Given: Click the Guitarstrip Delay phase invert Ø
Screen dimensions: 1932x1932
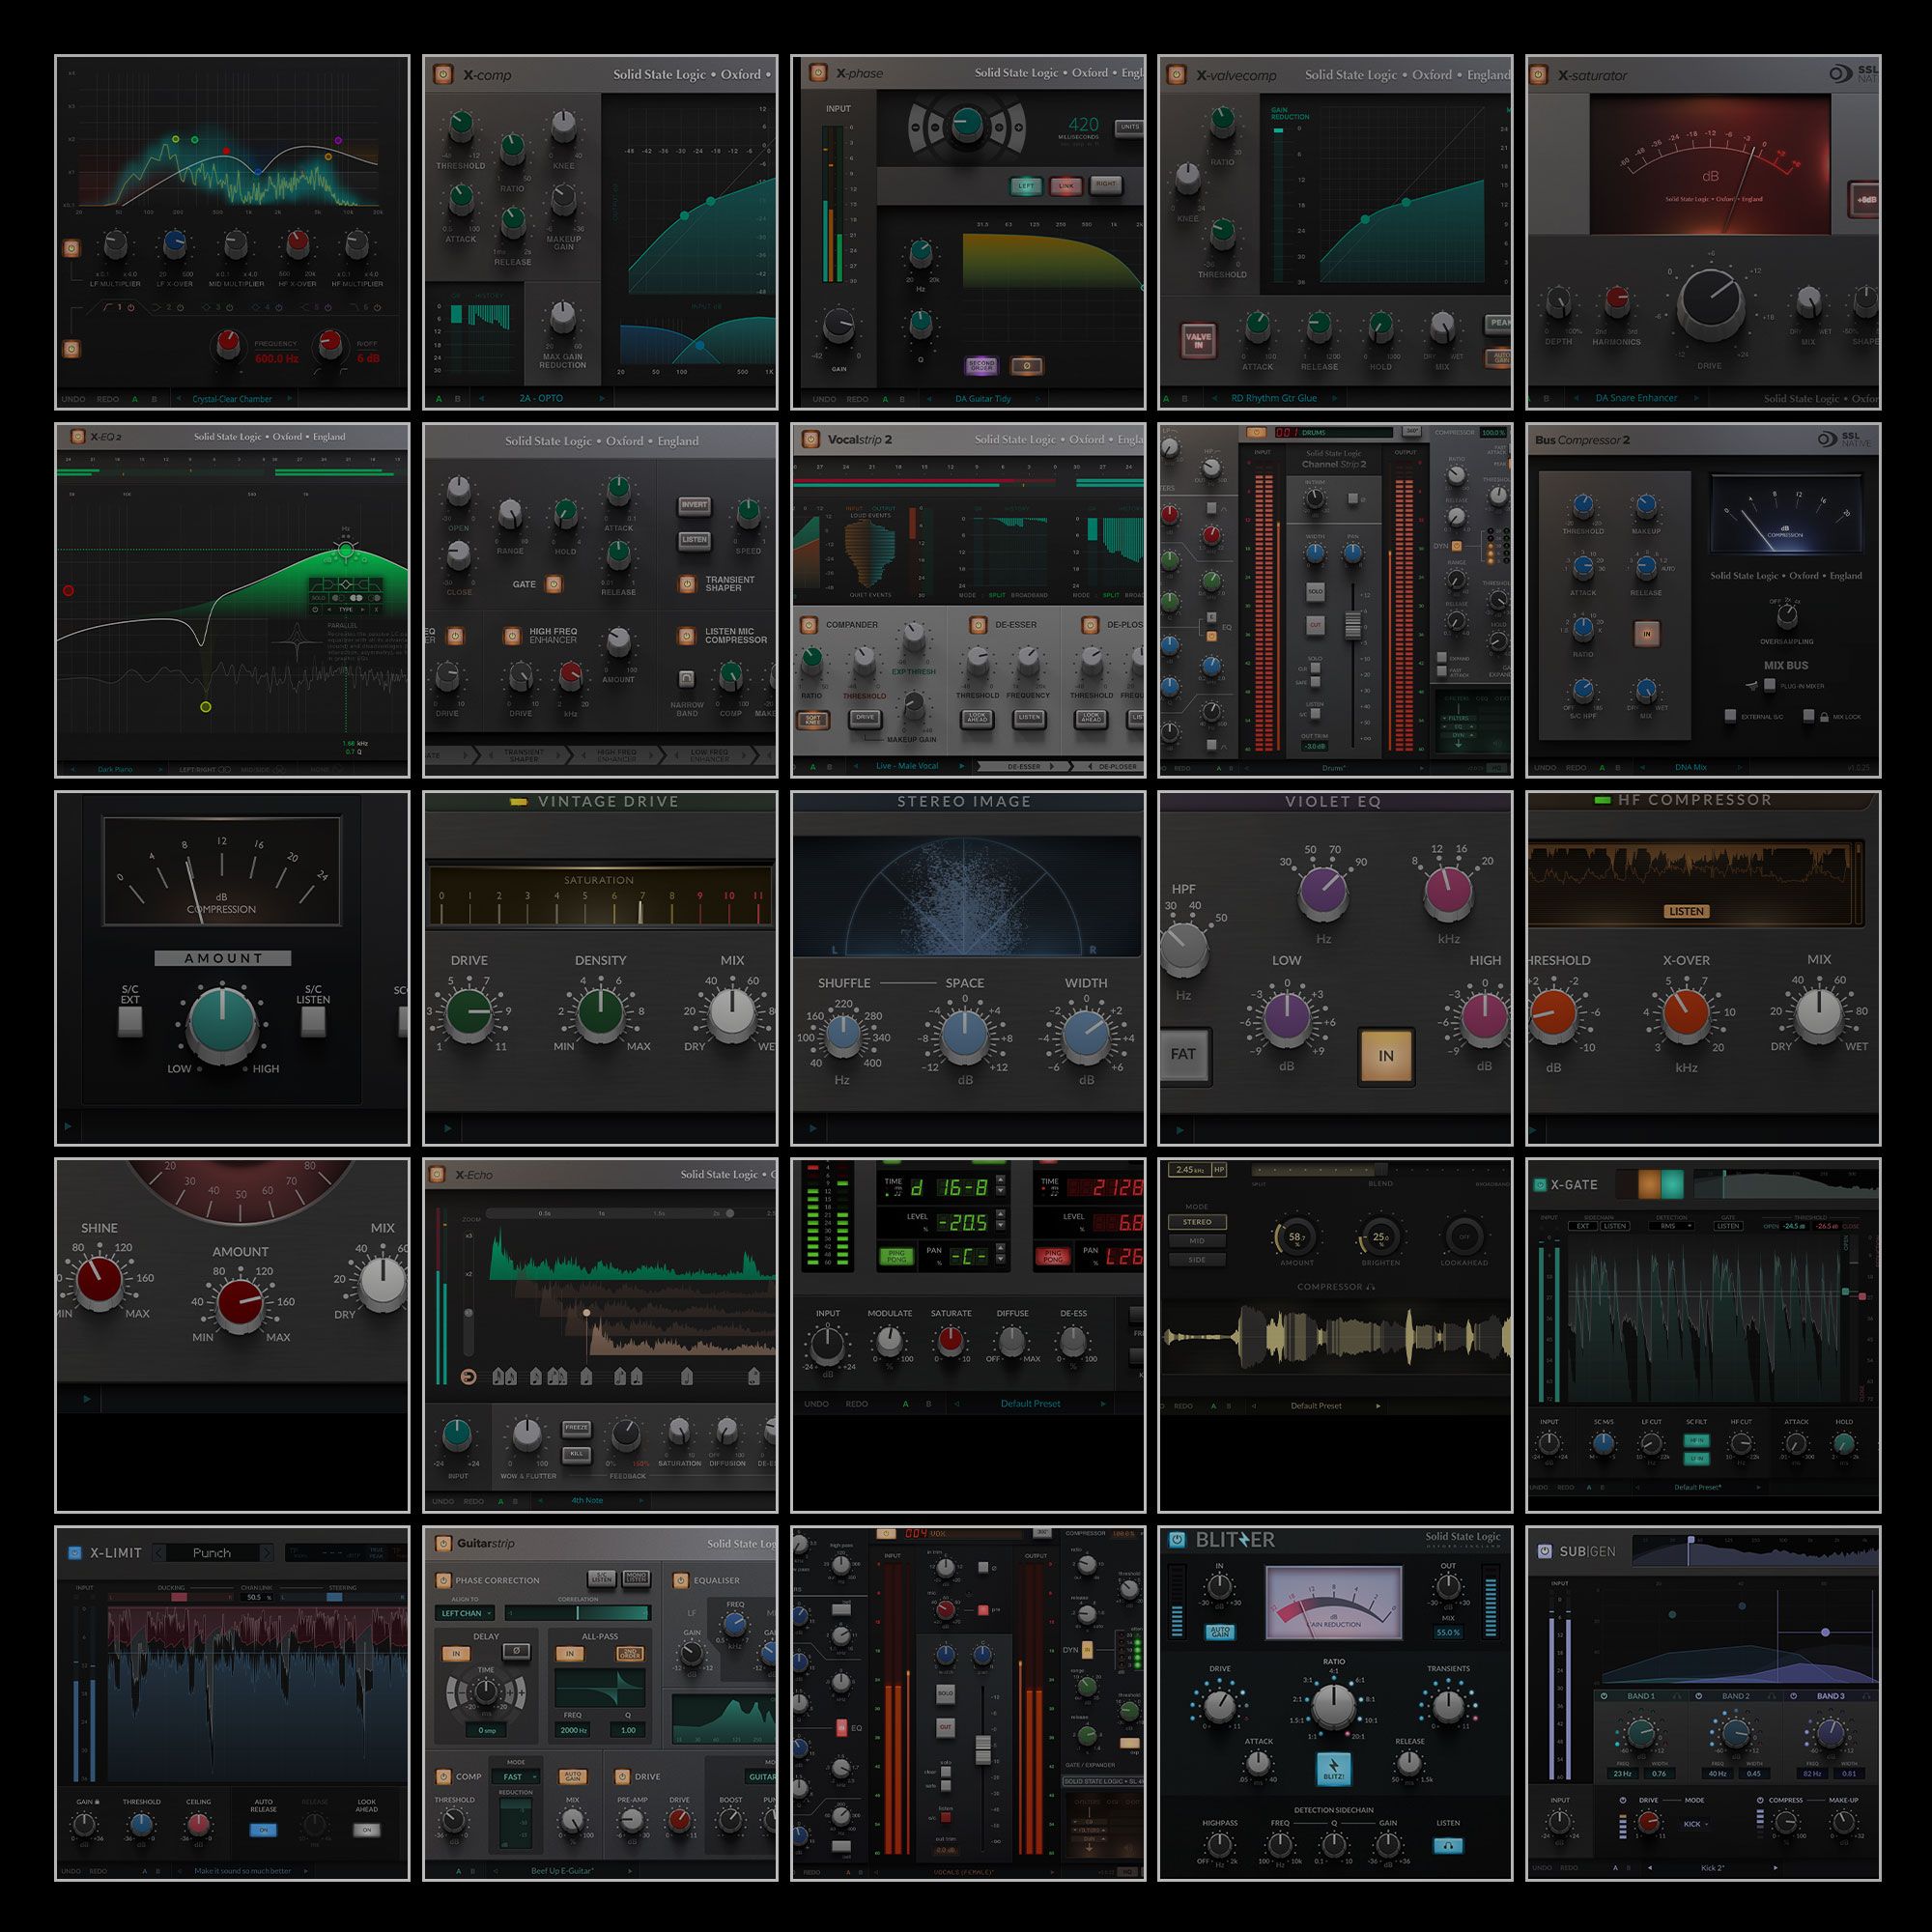Looking at the screenshot, I should [x=516, y=1651].
